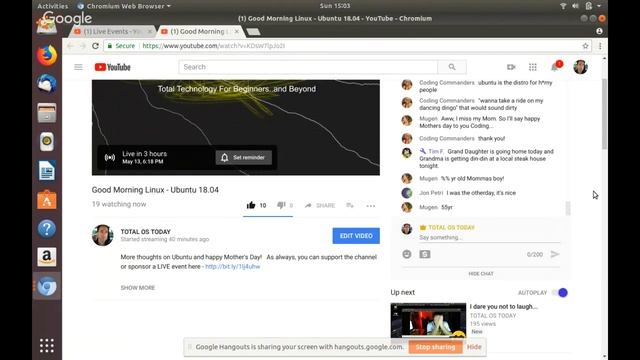Open Files manager from dock
This screenshot has height=360, width=640.
click(x=47, y=113)
